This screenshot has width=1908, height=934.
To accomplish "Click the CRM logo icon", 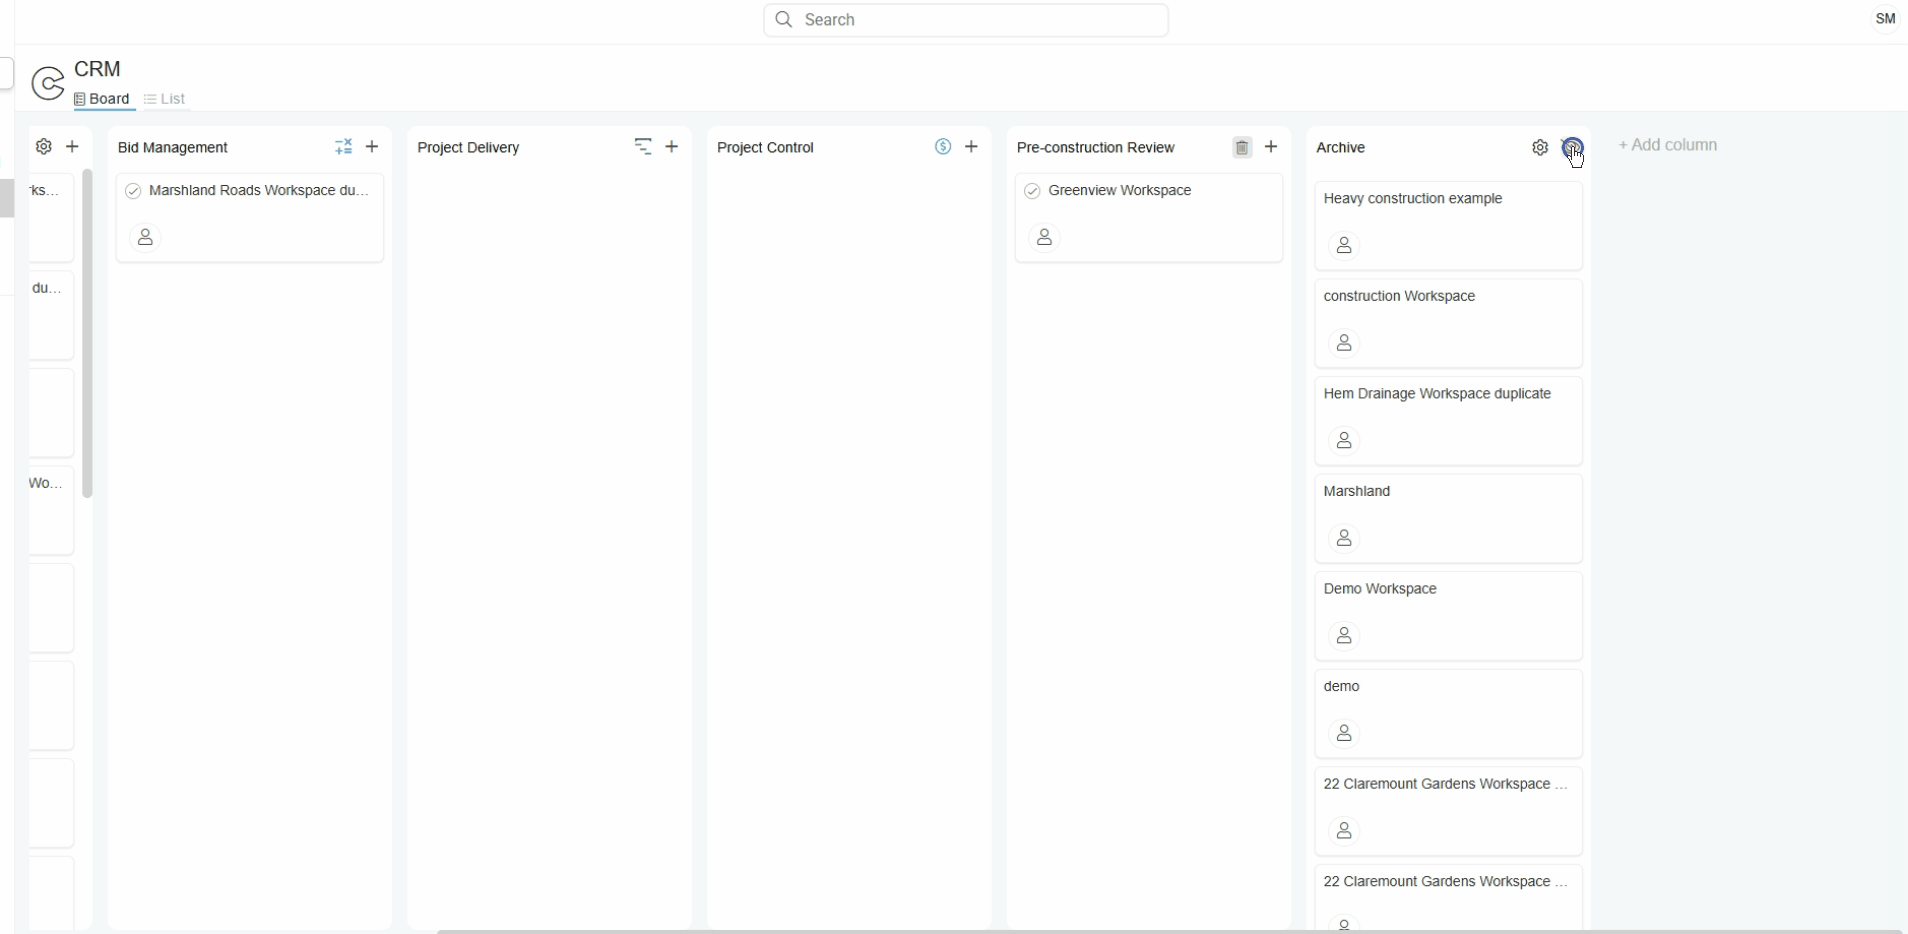I will [x=48, y=84].
